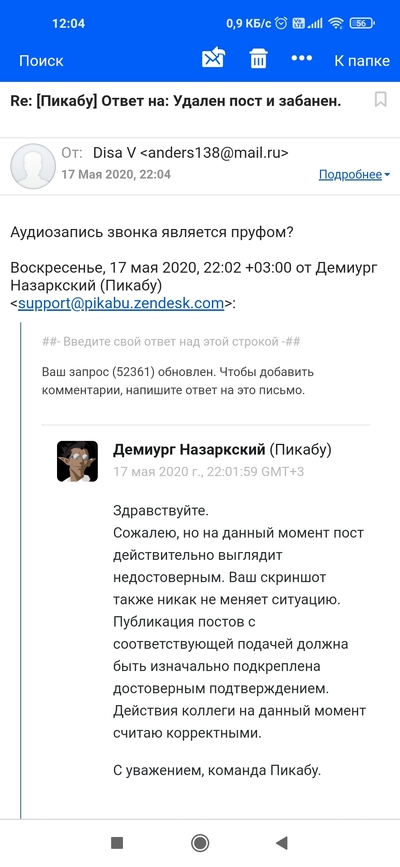Tap the 12:04 clock in status bar
Image resolution: width=400 pixels, height=867 pixels.
pyautogui.click(x=69, y=23)
